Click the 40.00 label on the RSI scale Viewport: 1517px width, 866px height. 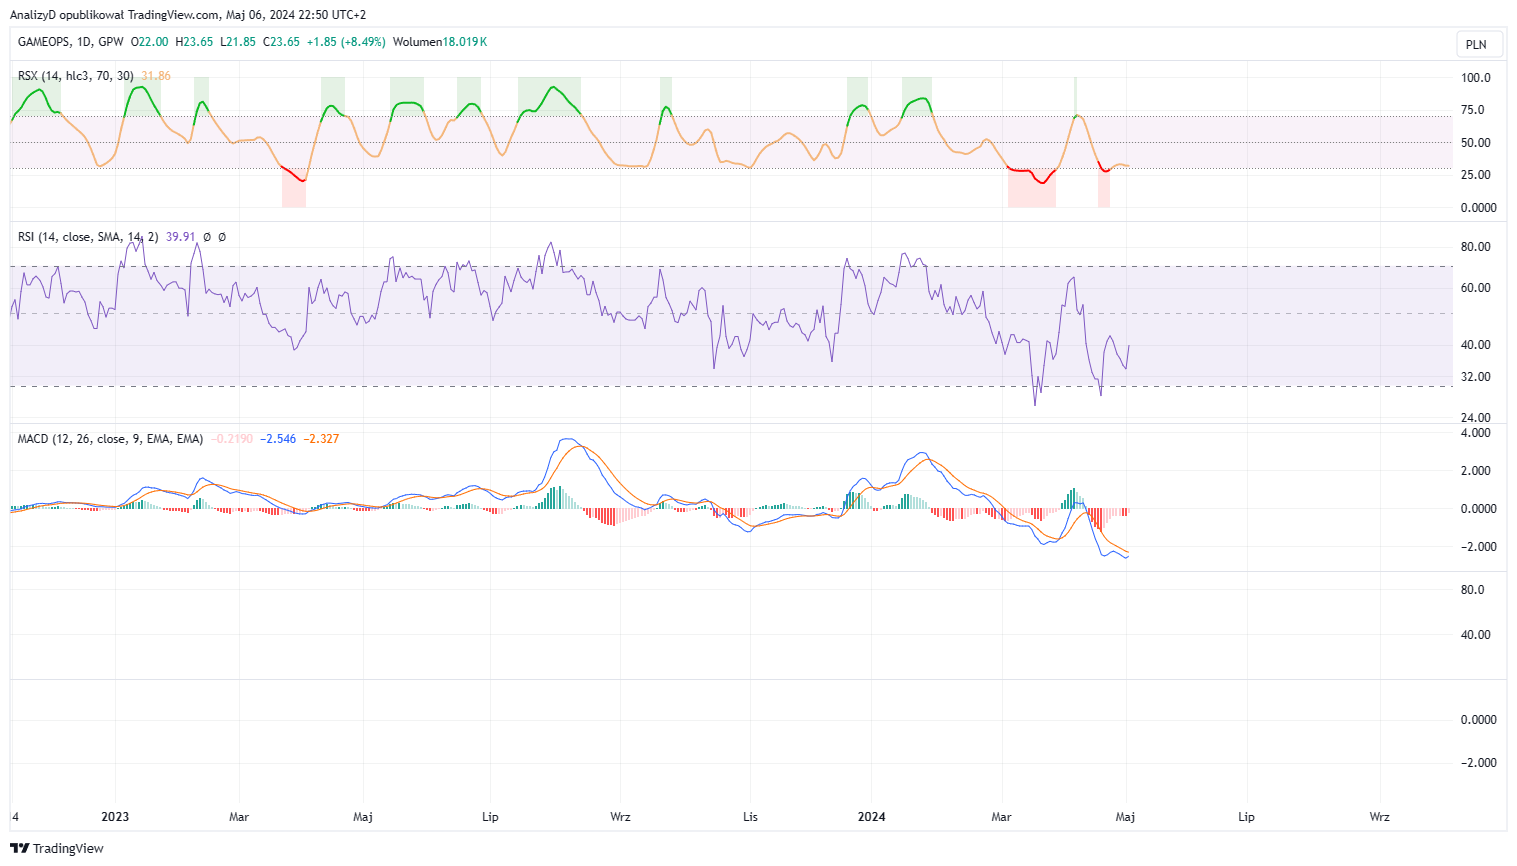1476,345
